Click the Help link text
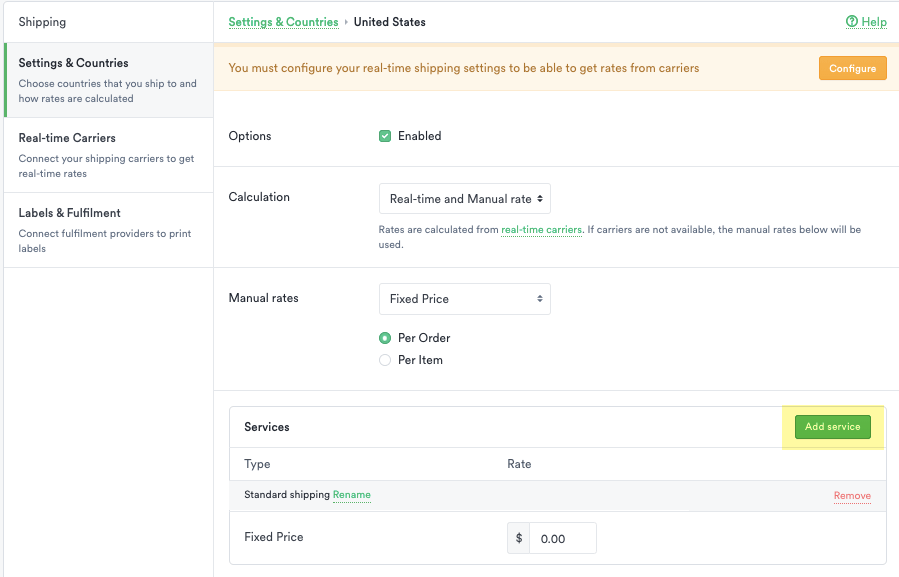Image resolution: width=899 pixels, height=577 pixels. pos(874,22)
